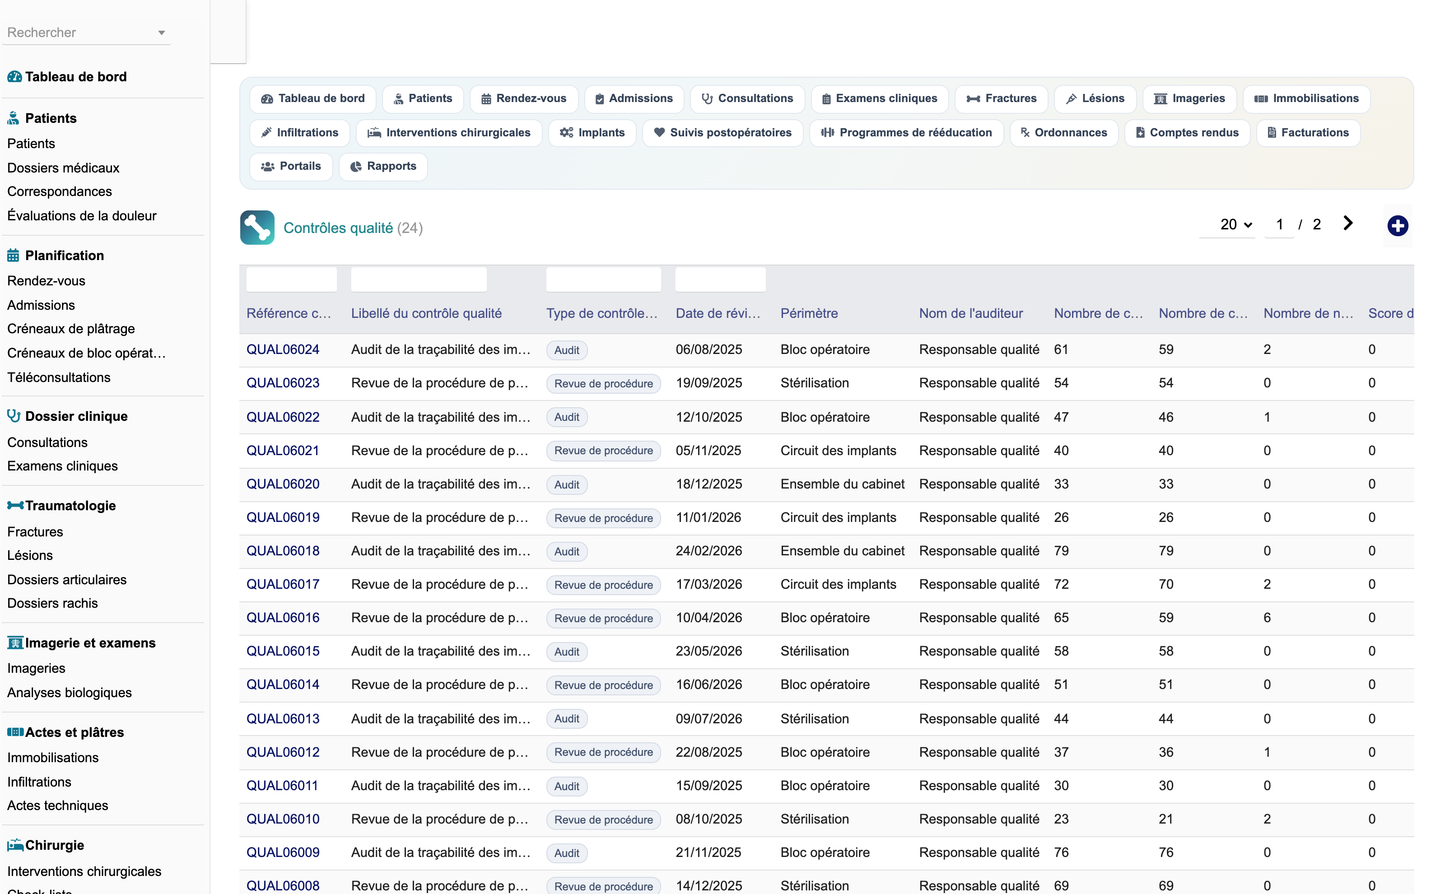Viewport: 1445px width, 894px height.
Task: Click the heart icon of Suivis postopératoires
Action: 659,133
